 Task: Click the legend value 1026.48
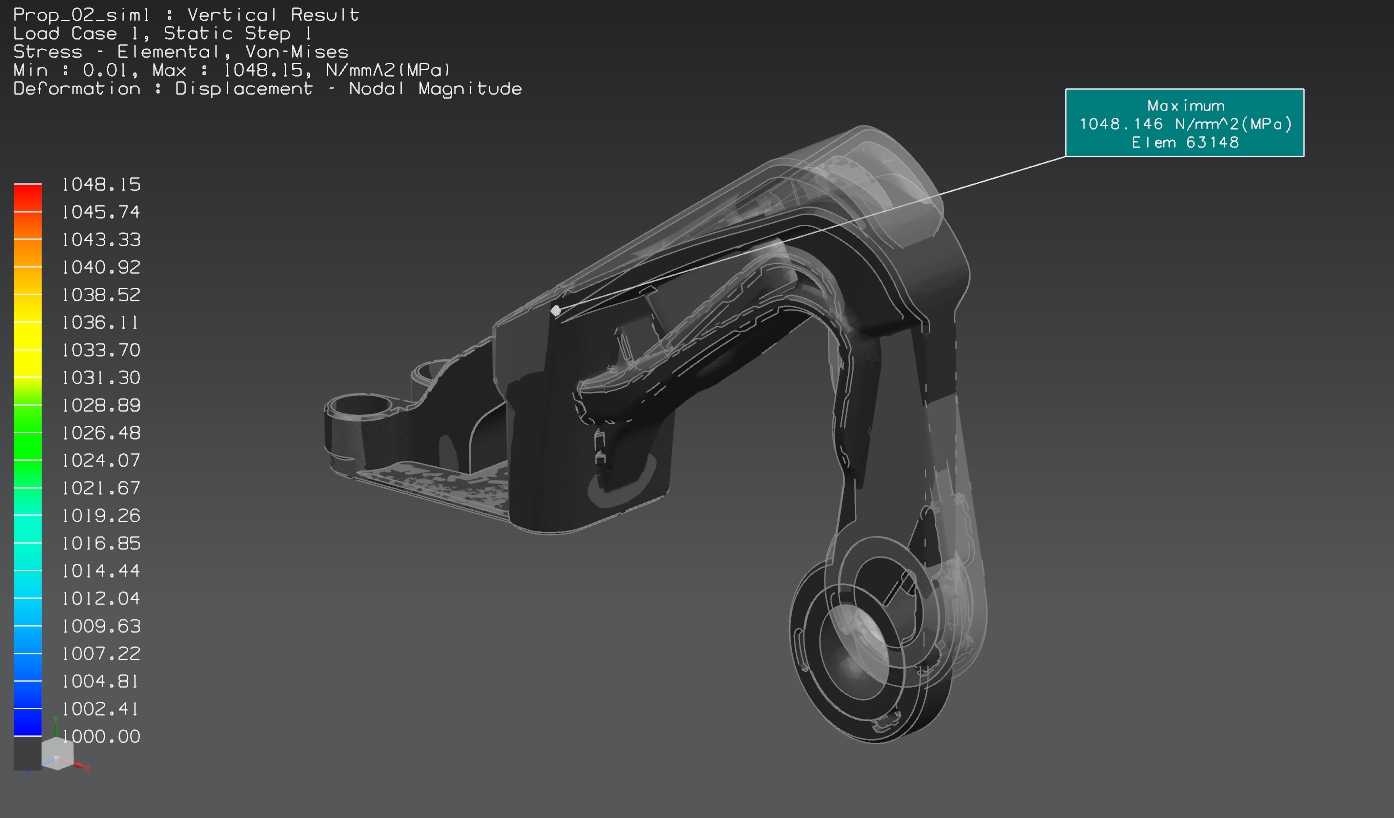click(101, 433)
